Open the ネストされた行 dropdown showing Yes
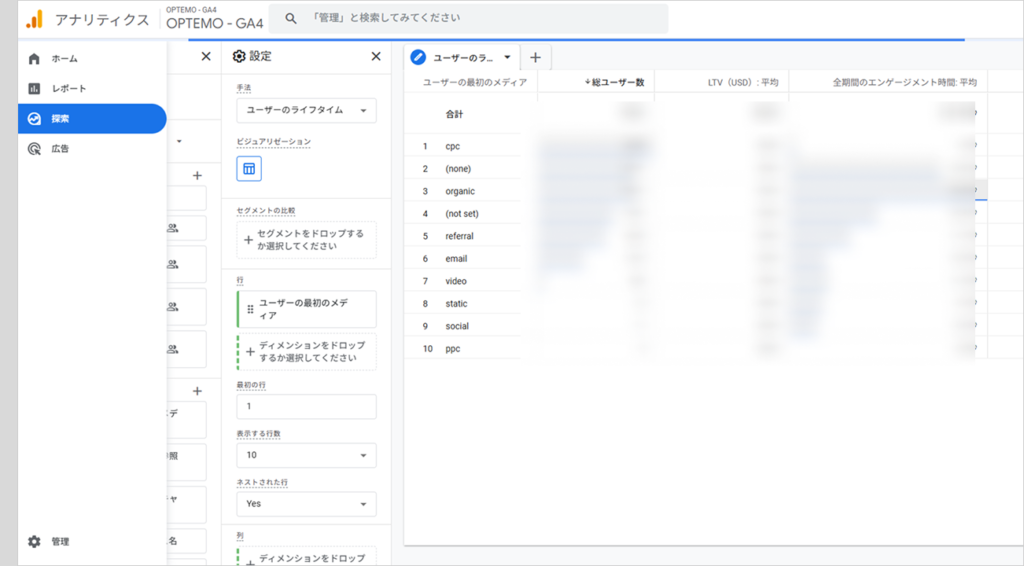Viewport: 1024px width, 566px height. (306, 504)
